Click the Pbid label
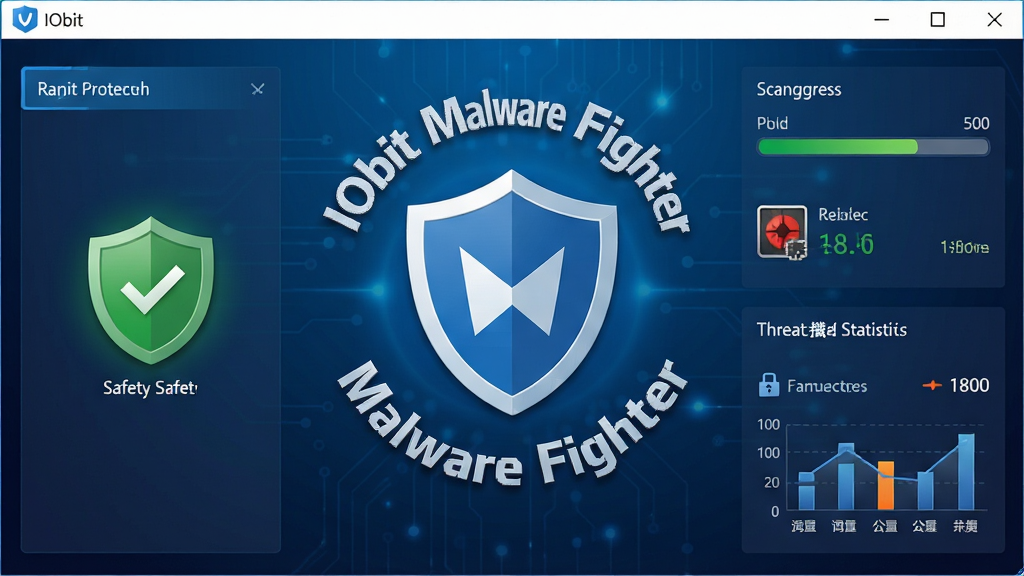Viewport: 1024px width, 576px height. pos(772,123)
